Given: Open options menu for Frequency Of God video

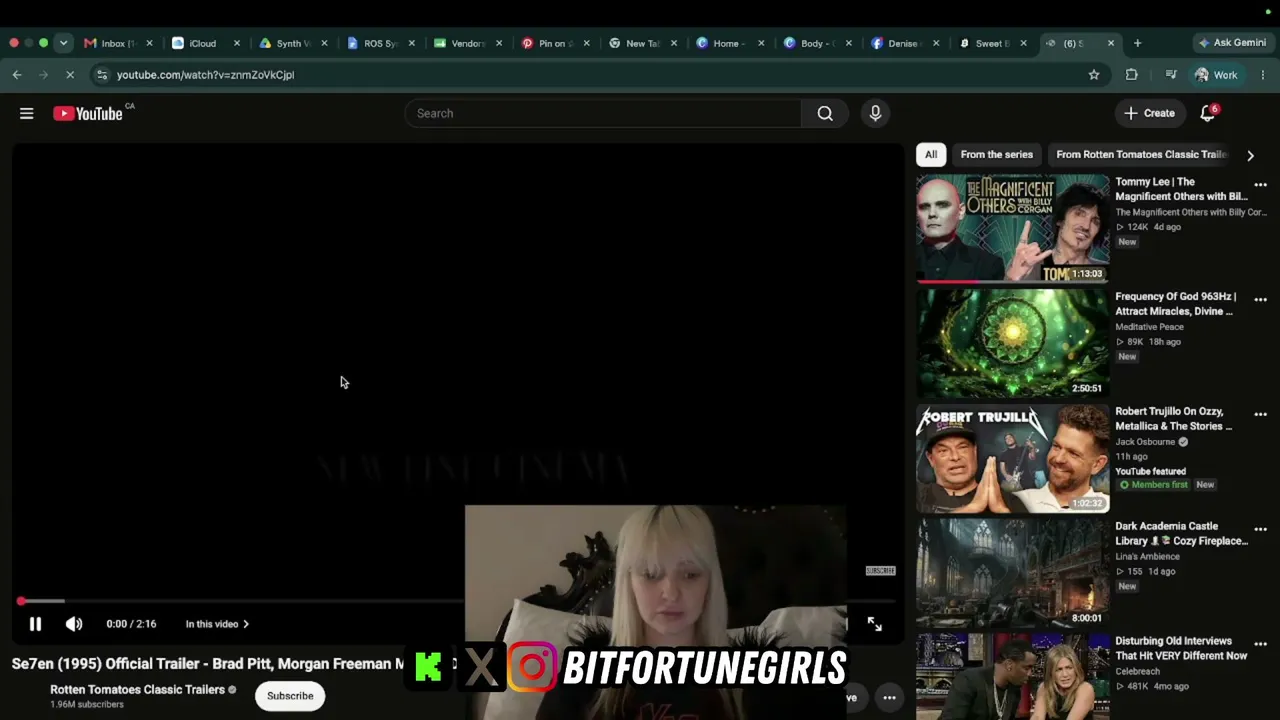Looking at the screenshot, I should (x=1260, y=300).
